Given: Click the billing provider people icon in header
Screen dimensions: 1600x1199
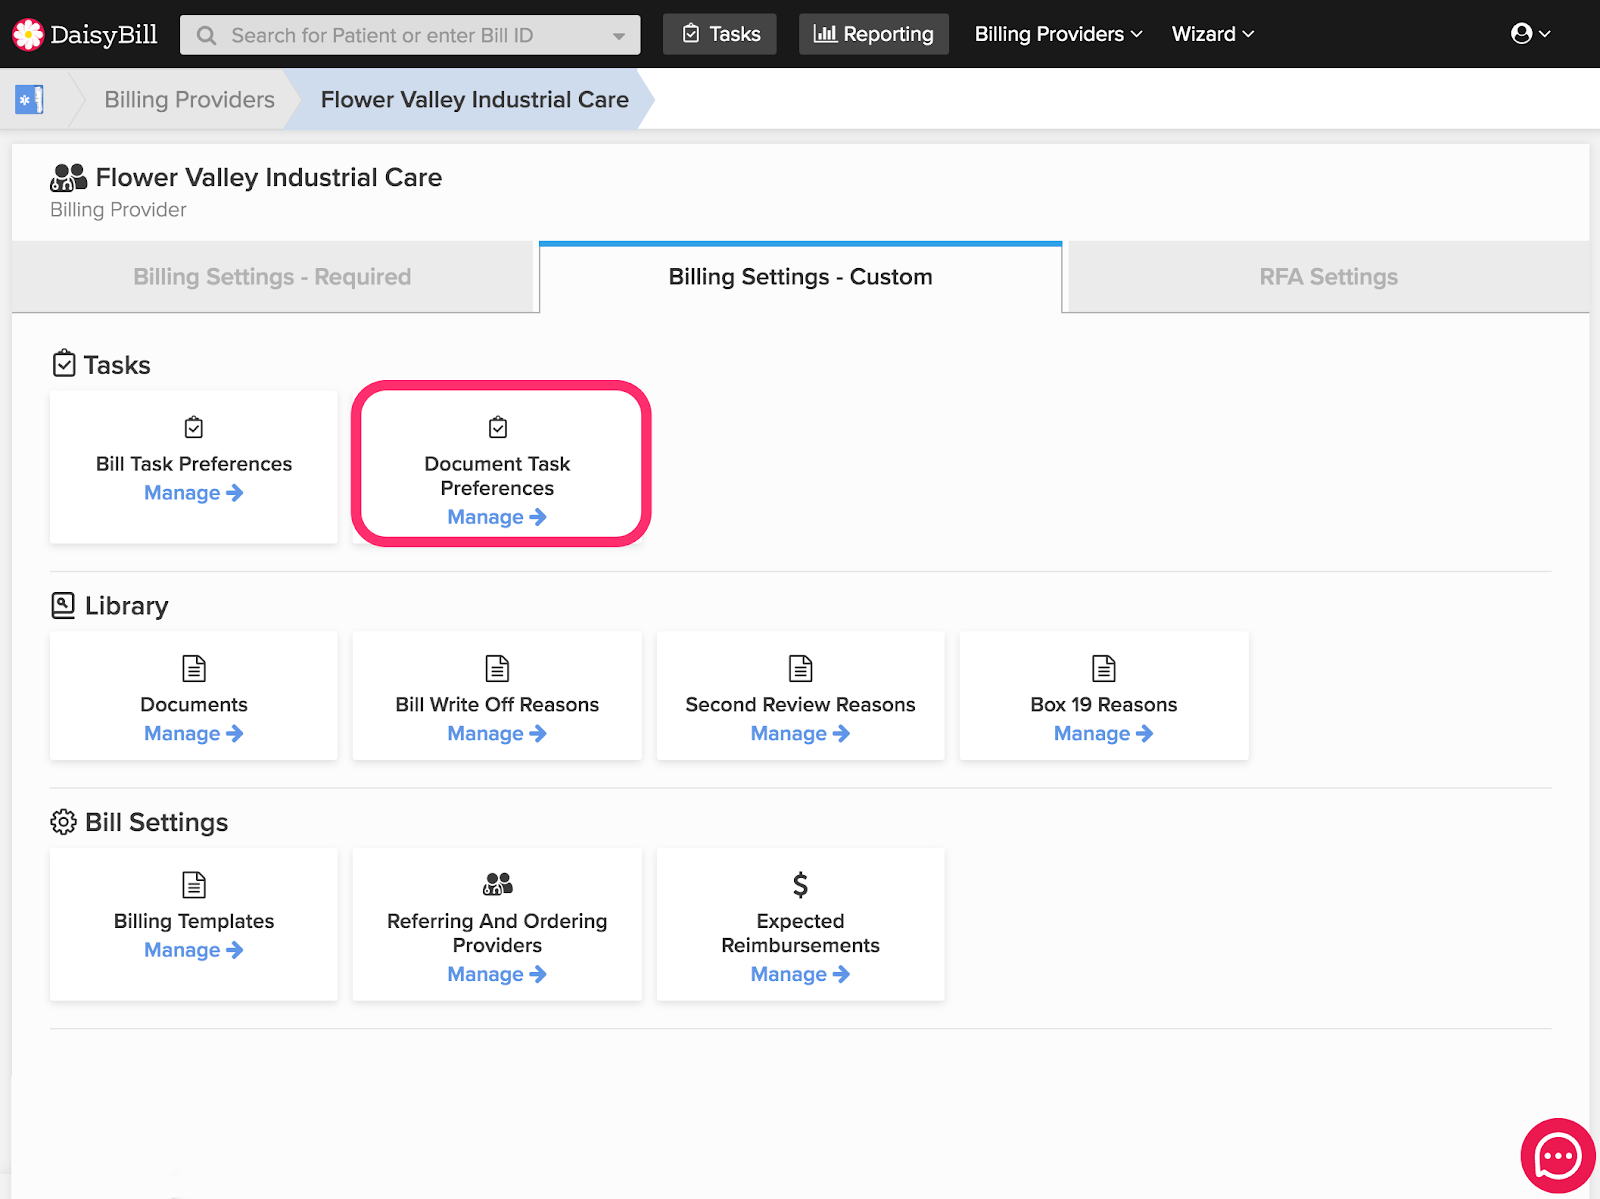Looking at the screenshot, I should (x=69, y=178).
